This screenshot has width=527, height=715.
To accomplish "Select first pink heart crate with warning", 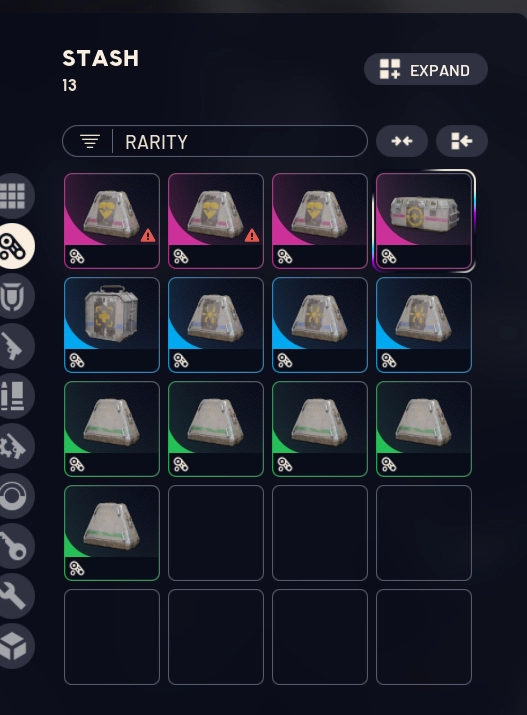I will [x=112, y=221].
